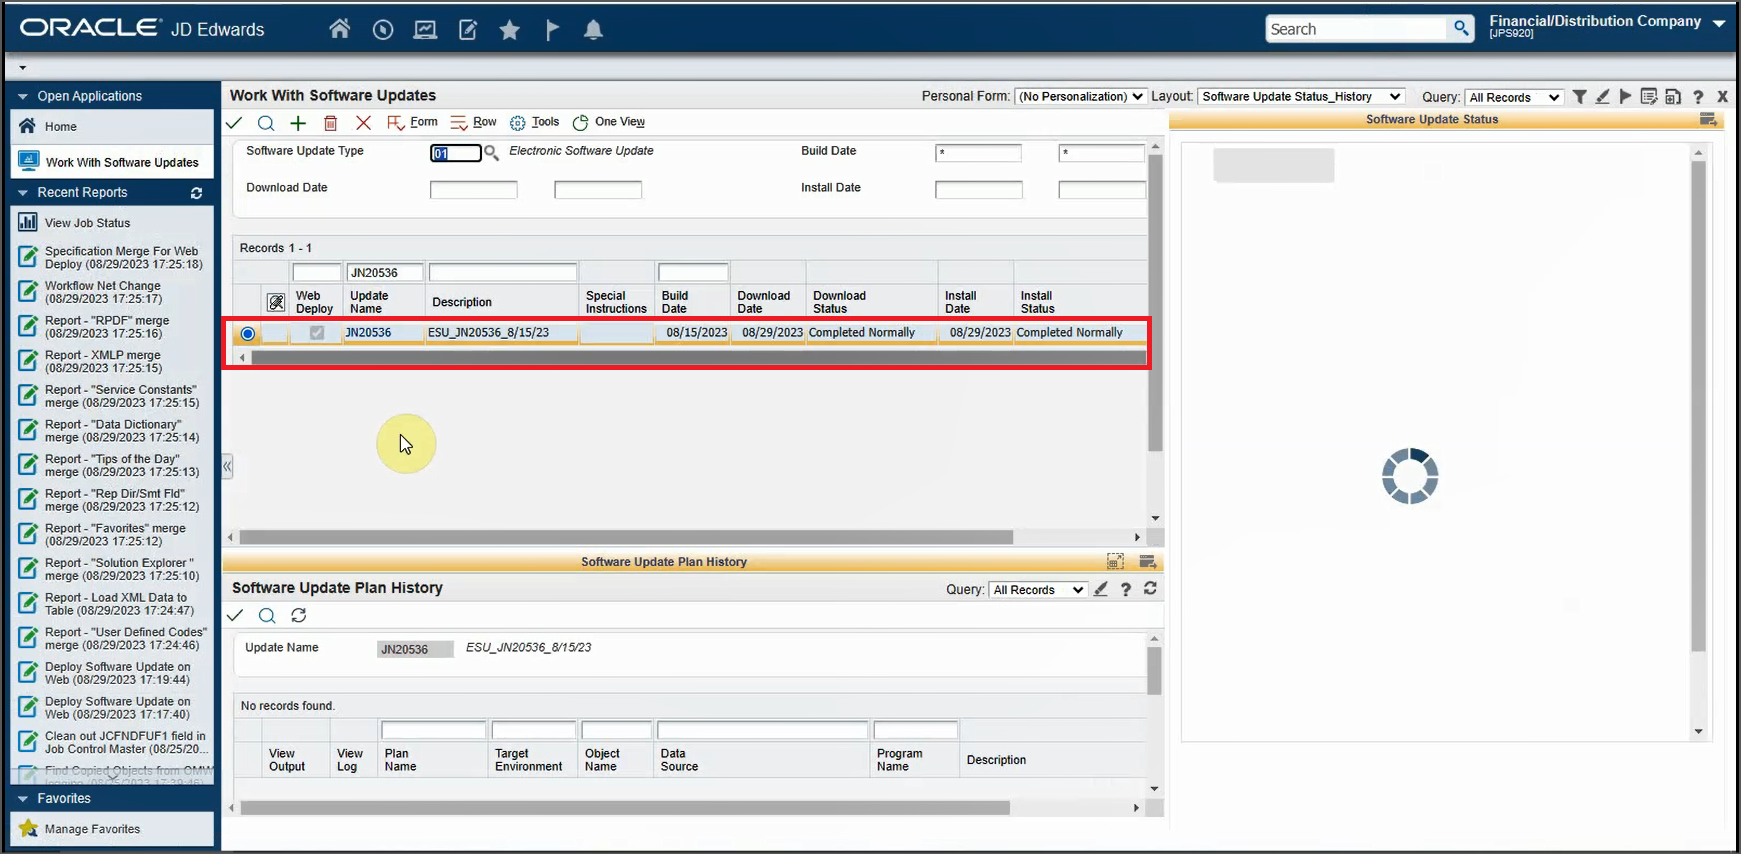1741x854 pixels.
Task: Click the first Download Date input field
Action: [474, 190]
